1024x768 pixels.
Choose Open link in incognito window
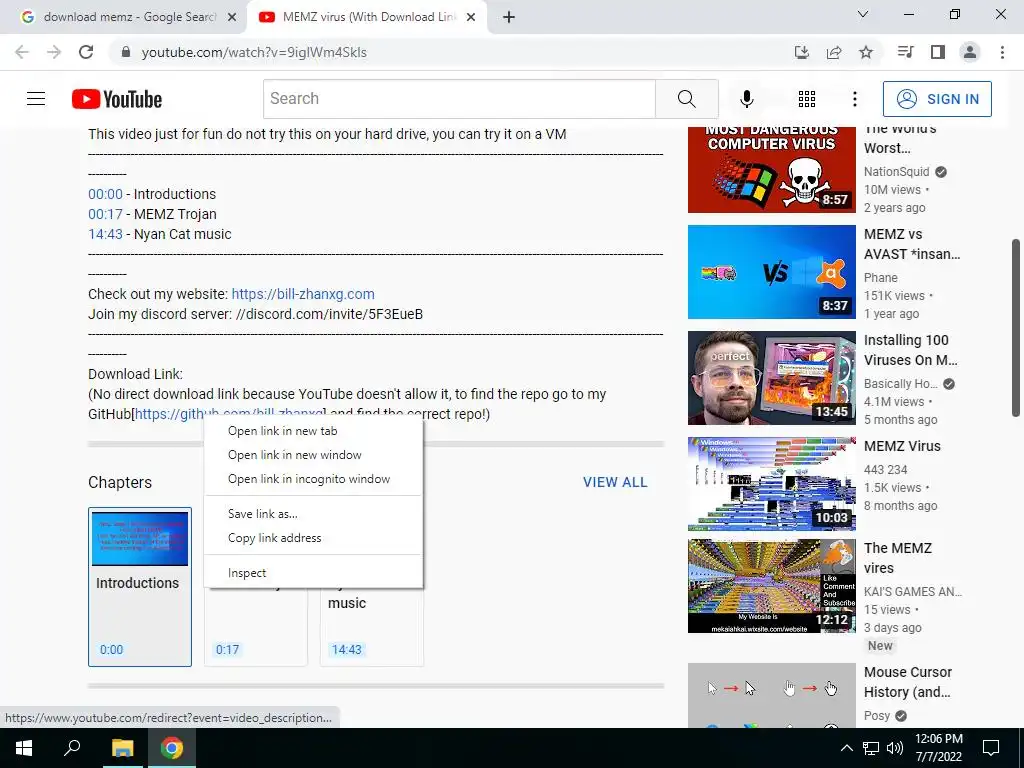313,479
